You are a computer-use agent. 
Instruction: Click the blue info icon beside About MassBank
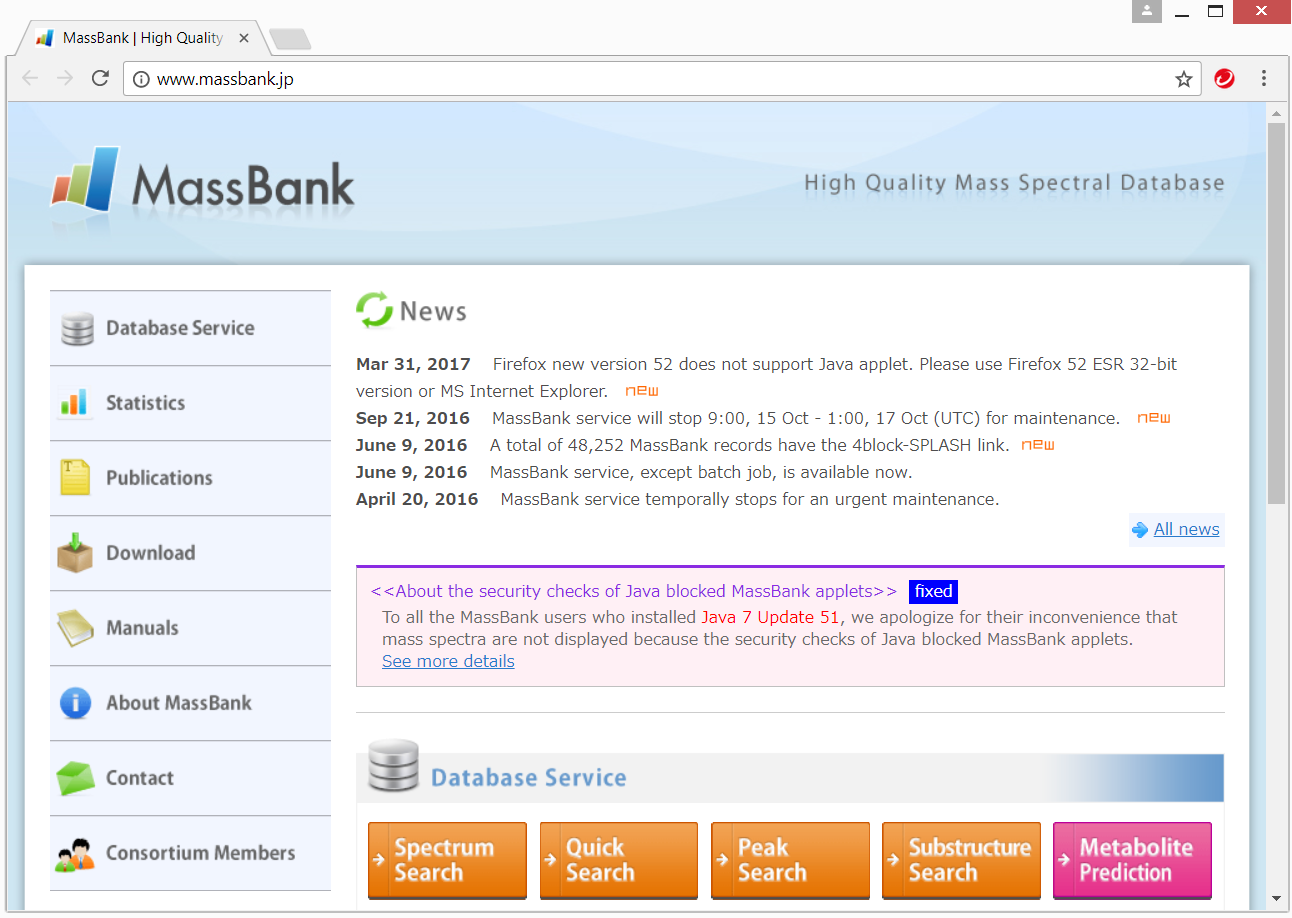pyautogui.click(x=76, y=703)
